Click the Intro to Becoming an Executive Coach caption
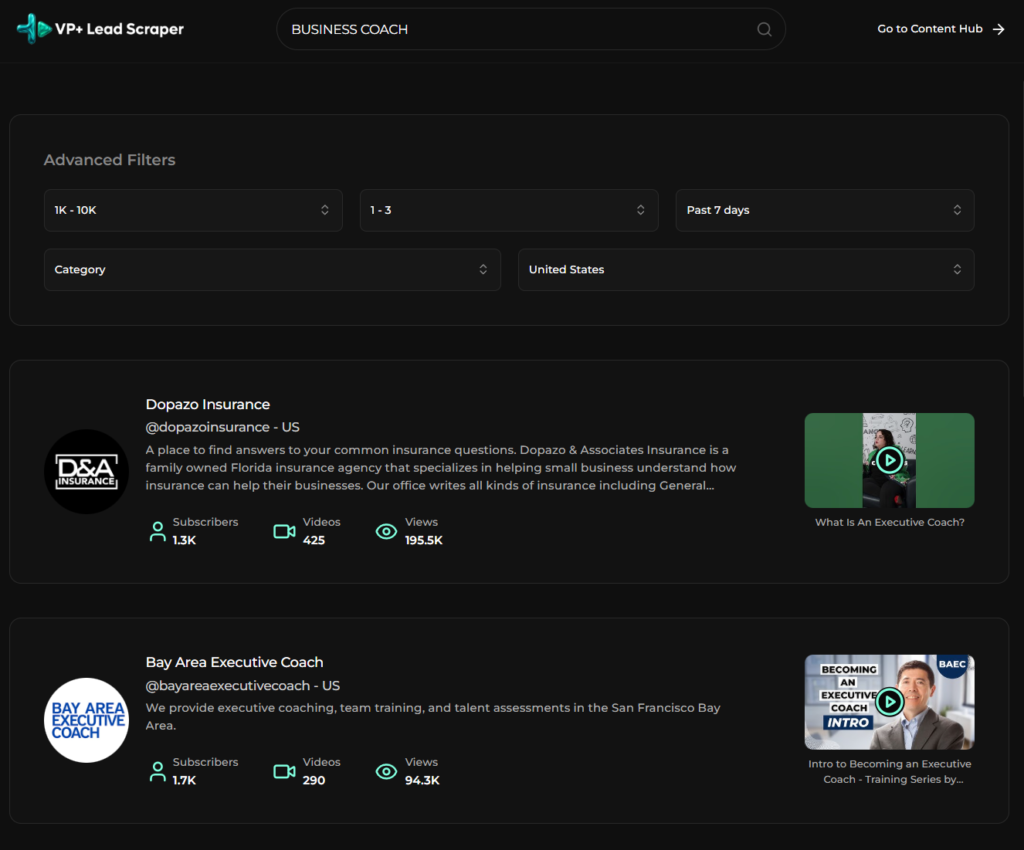Image resolution: width=1024 pixels, height=850 pixels. click(x=889, y=772)
